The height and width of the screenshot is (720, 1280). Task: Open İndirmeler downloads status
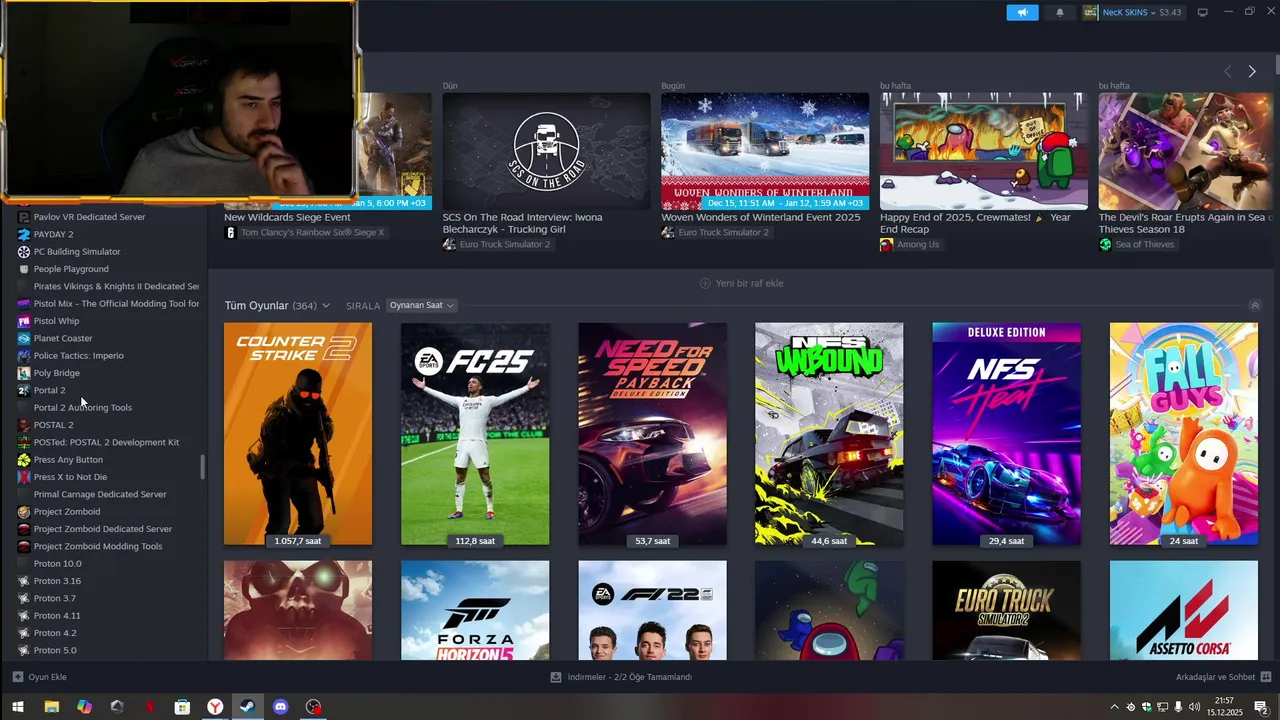click(621, 677)
